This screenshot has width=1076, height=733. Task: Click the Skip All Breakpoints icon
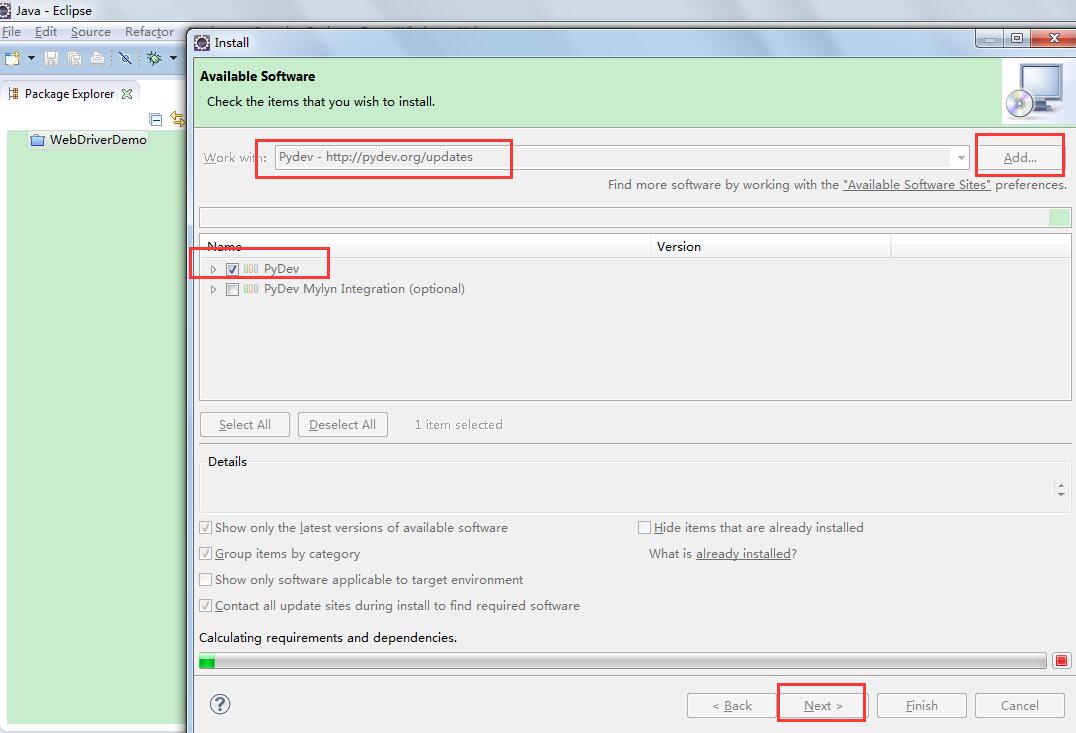[x=125, y=58]
